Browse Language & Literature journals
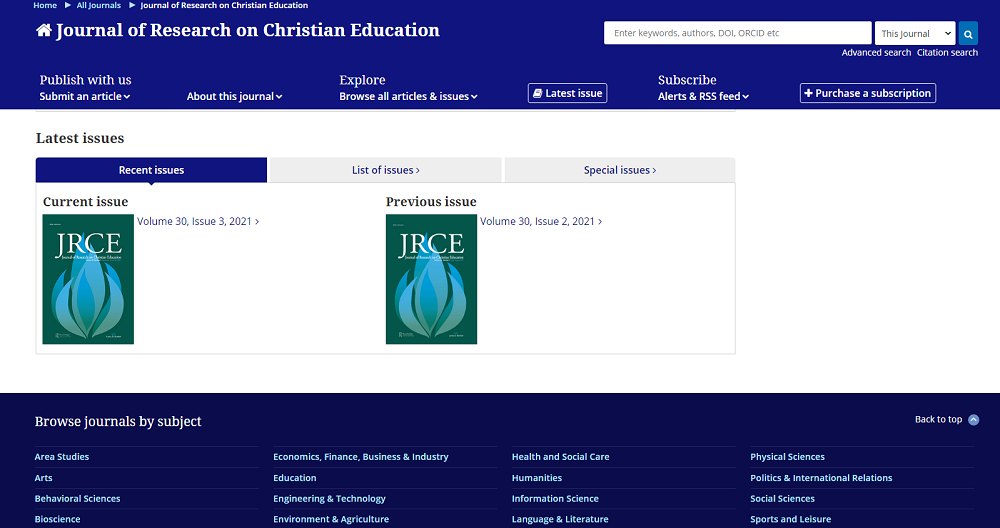1000x528 pixels. pos(560,519)
